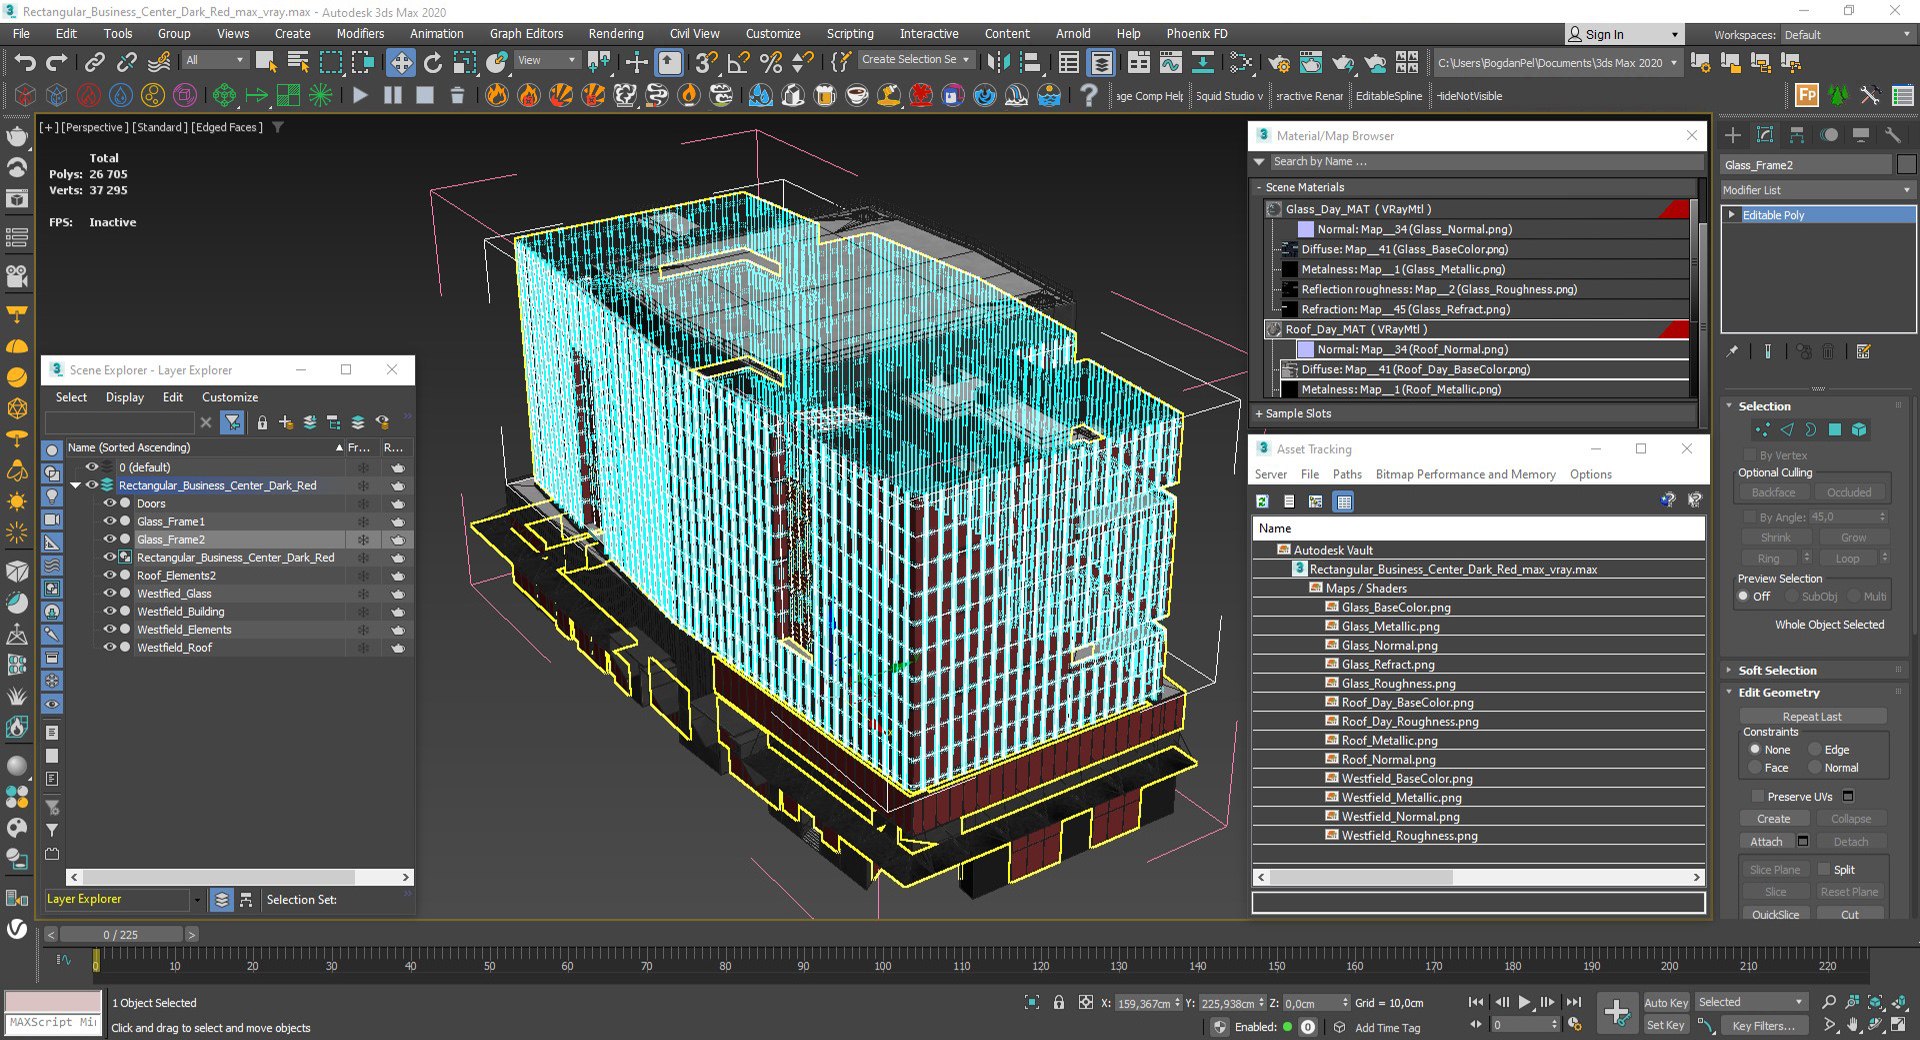
Task: Open Paths menu in Asset Tracking
Action: pos(1347,474)
